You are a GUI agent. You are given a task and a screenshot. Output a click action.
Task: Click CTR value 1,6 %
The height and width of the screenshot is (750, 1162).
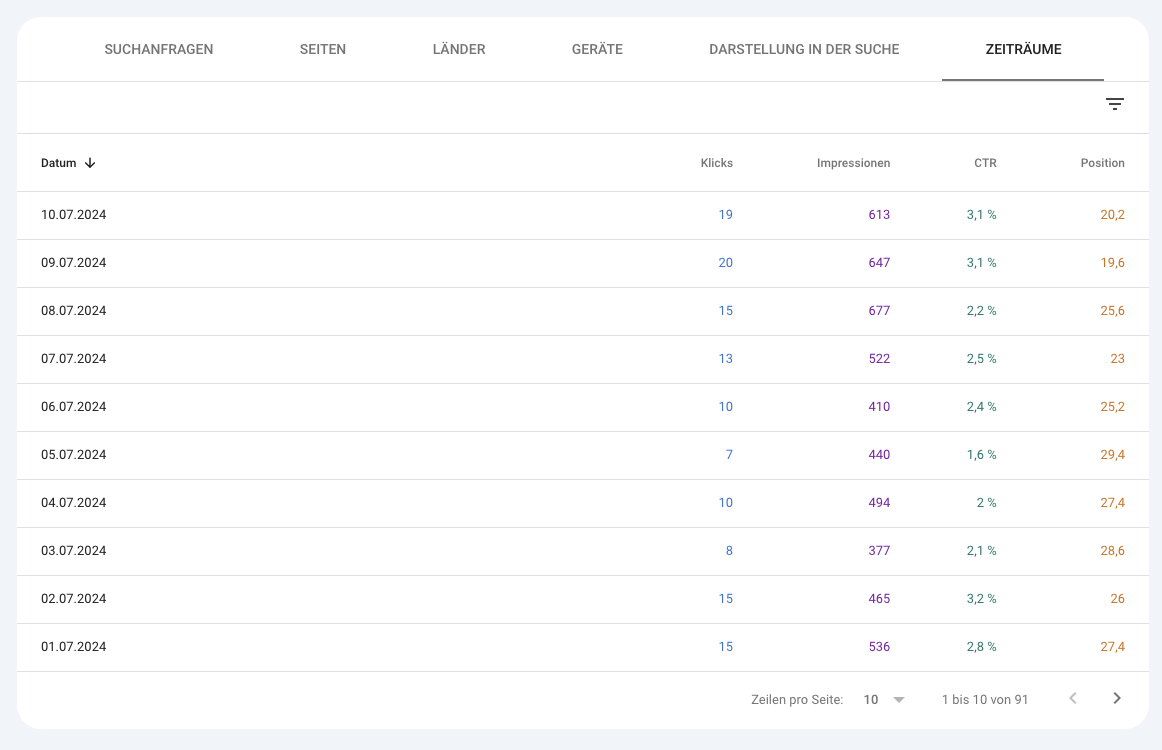point(981,455)
